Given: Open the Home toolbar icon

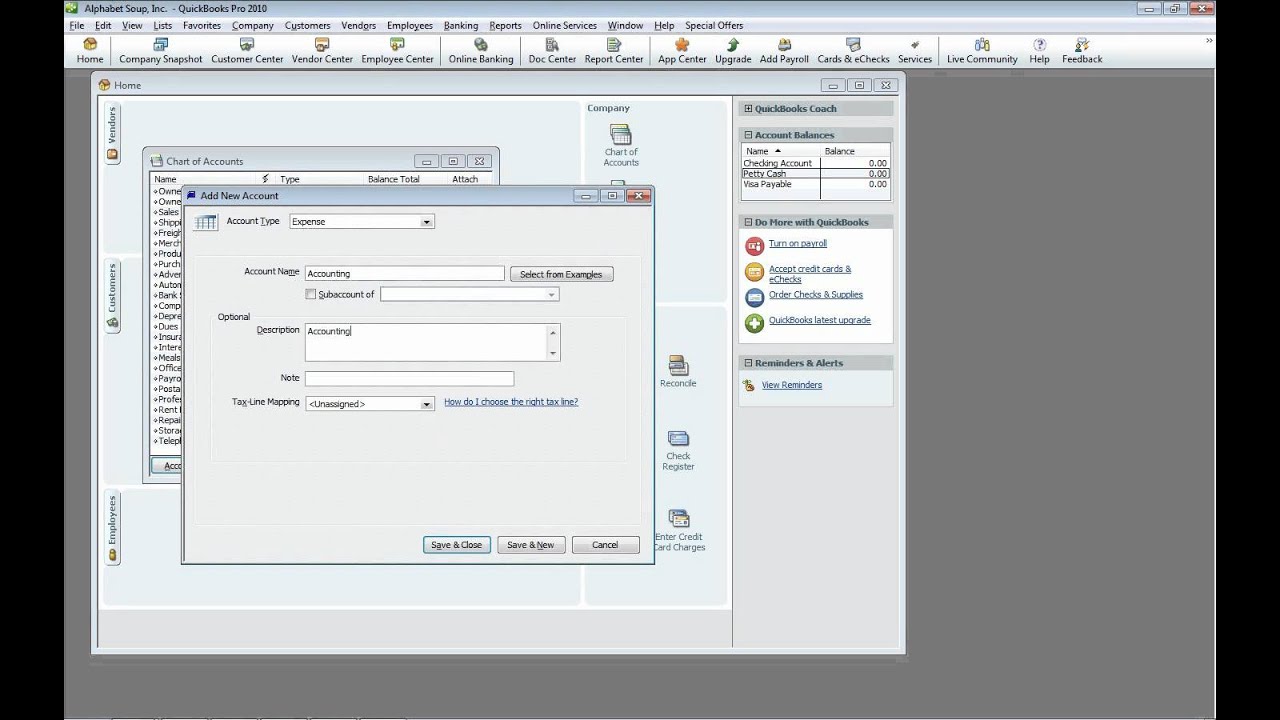Looking at the screenshot, I should pyautogui.click(x=90, y=51).
